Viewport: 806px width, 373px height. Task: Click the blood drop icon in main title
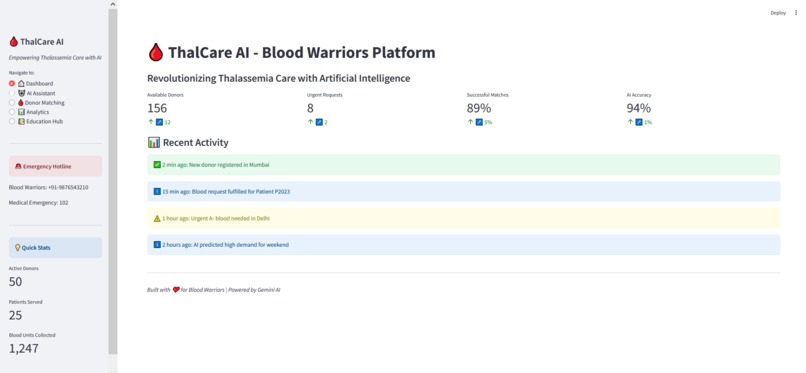155,52
